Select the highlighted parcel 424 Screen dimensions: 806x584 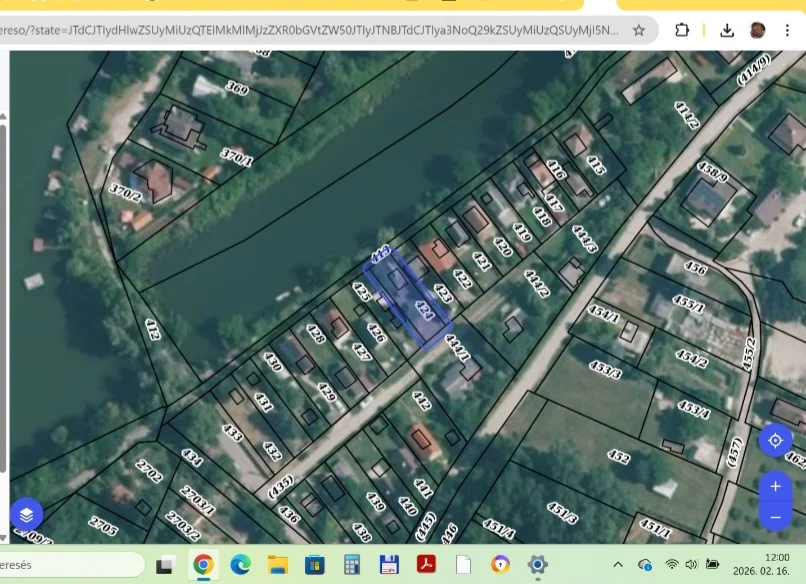tap(408, 298)
